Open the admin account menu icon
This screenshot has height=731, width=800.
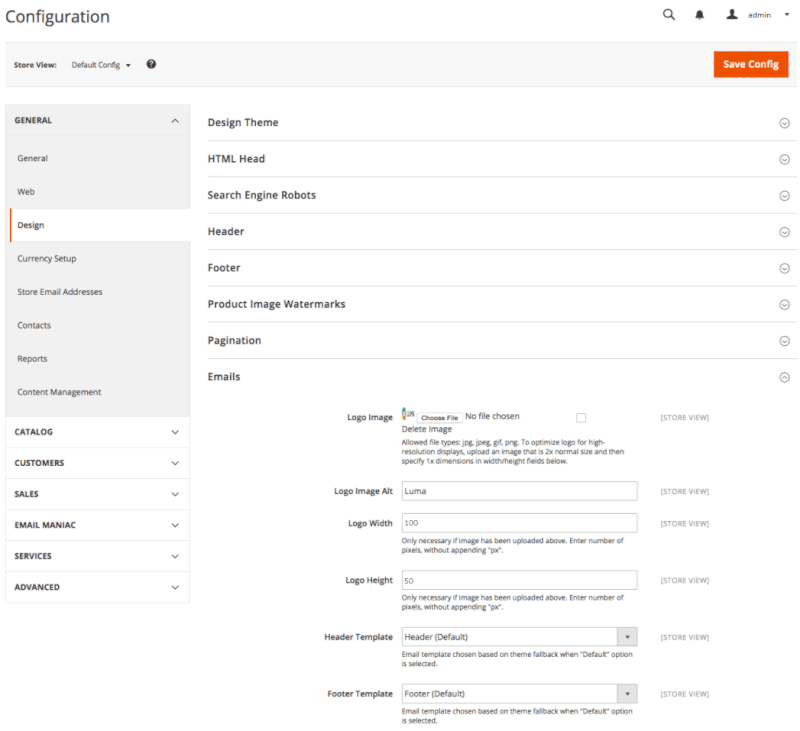pyautogui.click(x=730, y=15)
